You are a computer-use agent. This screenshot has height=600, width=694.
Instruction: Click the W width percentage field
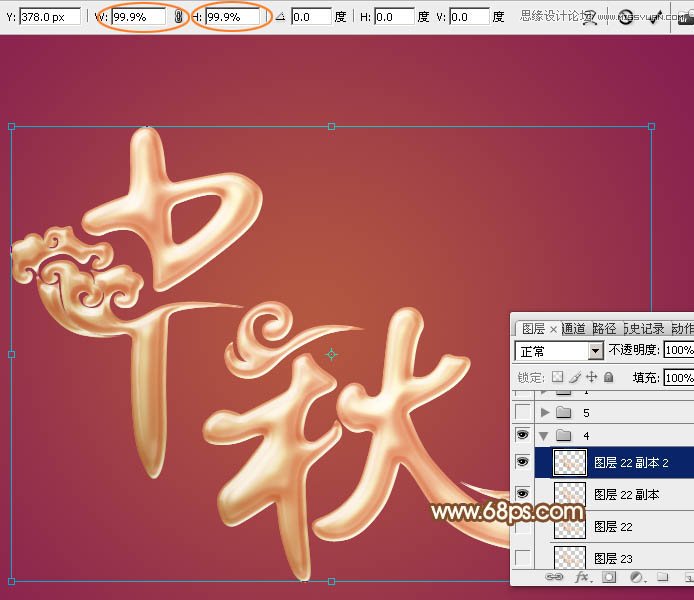(x=138, y=17)
